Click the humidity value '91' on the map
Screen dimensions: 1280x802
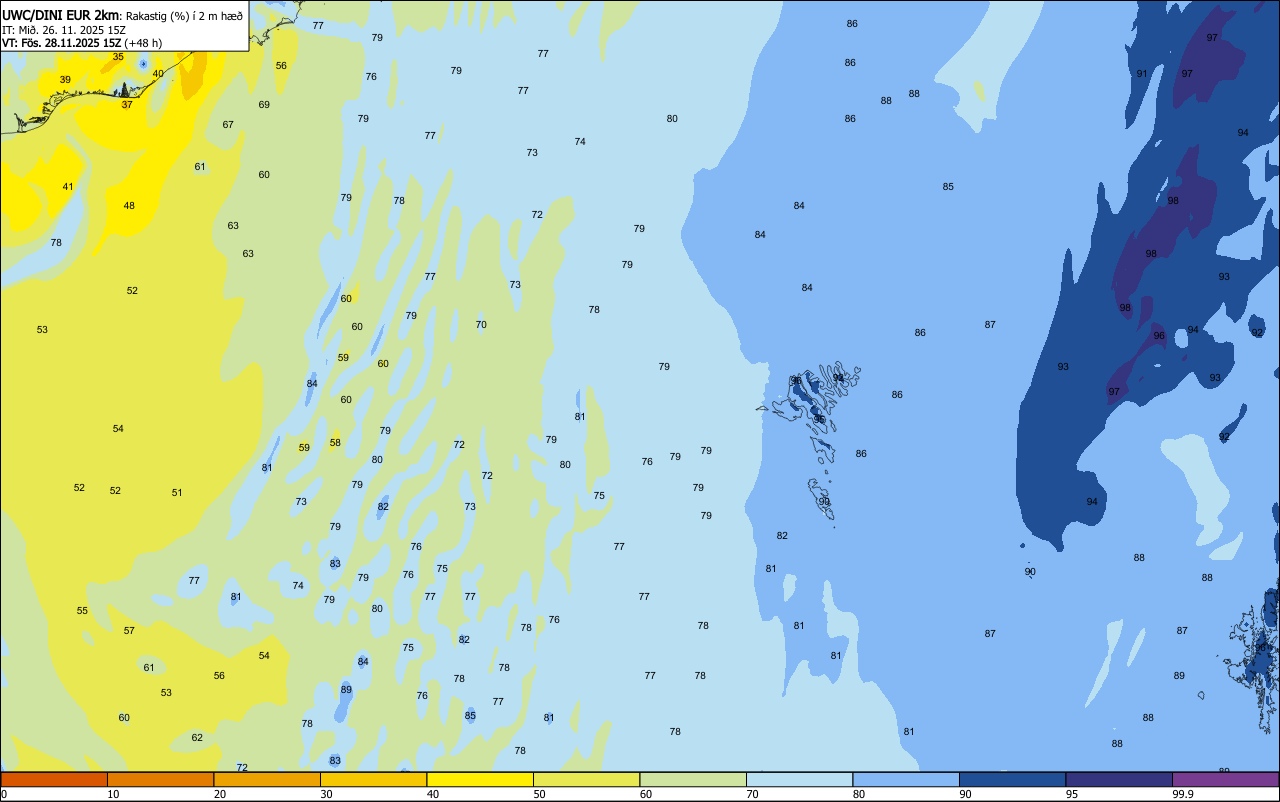[x=1142, y=74]
